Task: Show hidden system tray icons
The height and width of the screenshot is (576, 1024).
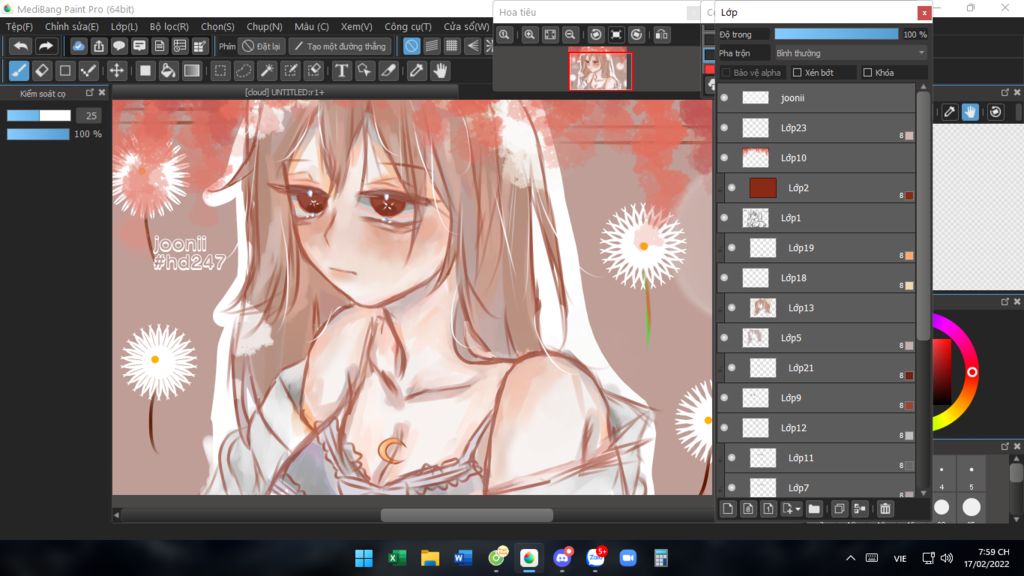Action: 850,558
